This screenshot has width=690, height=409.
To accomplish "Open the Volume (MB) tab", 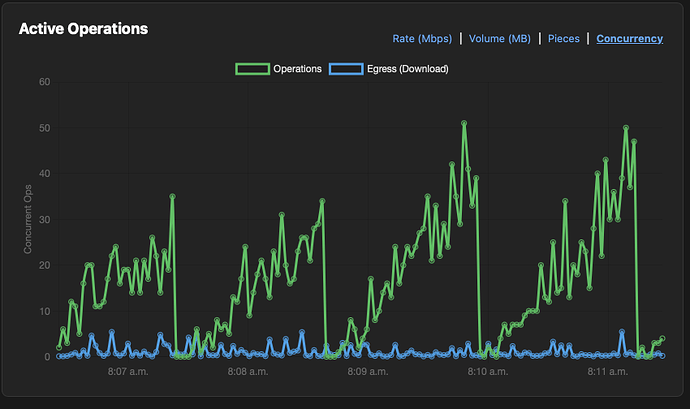I will click(499, 39).
